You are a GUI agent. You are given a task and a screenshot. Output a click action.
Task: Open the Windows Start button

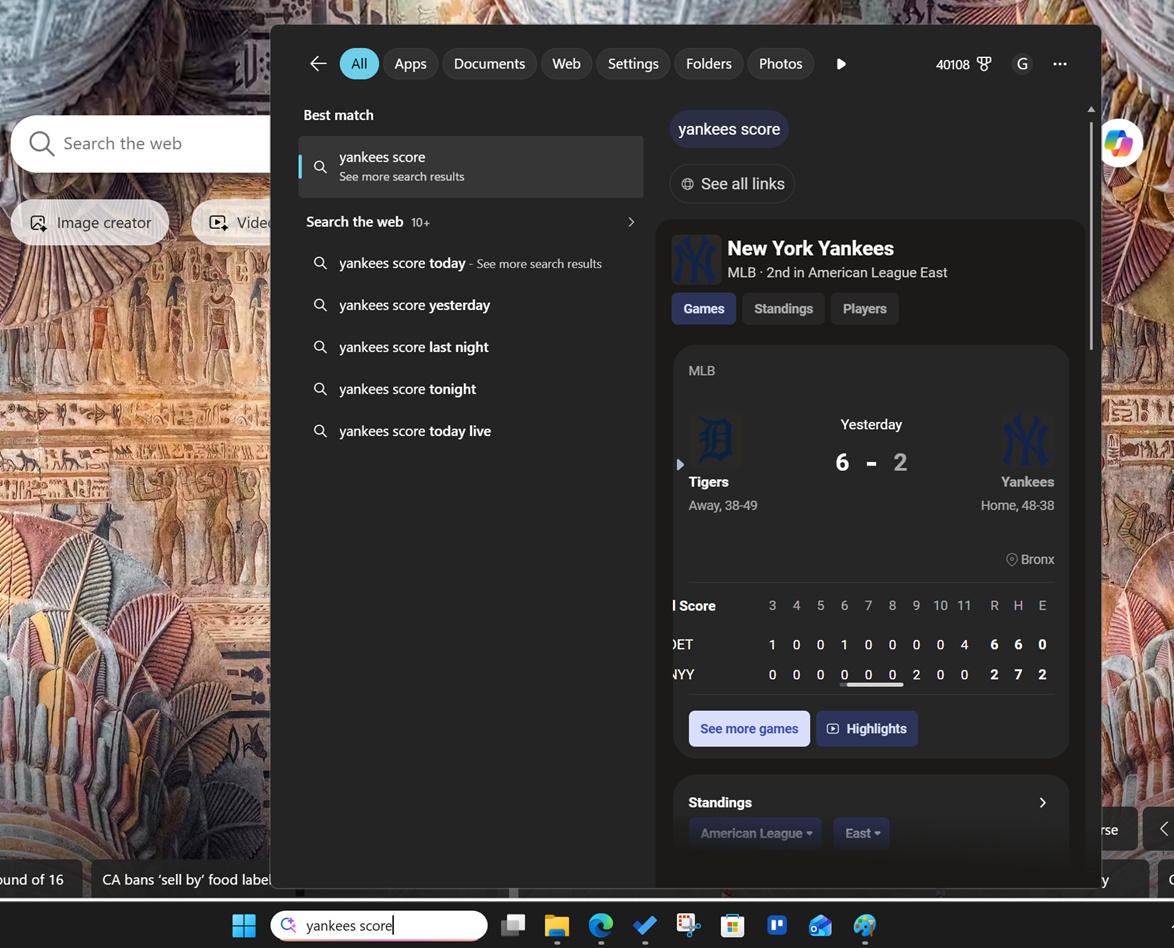click(x=243, y=926)
